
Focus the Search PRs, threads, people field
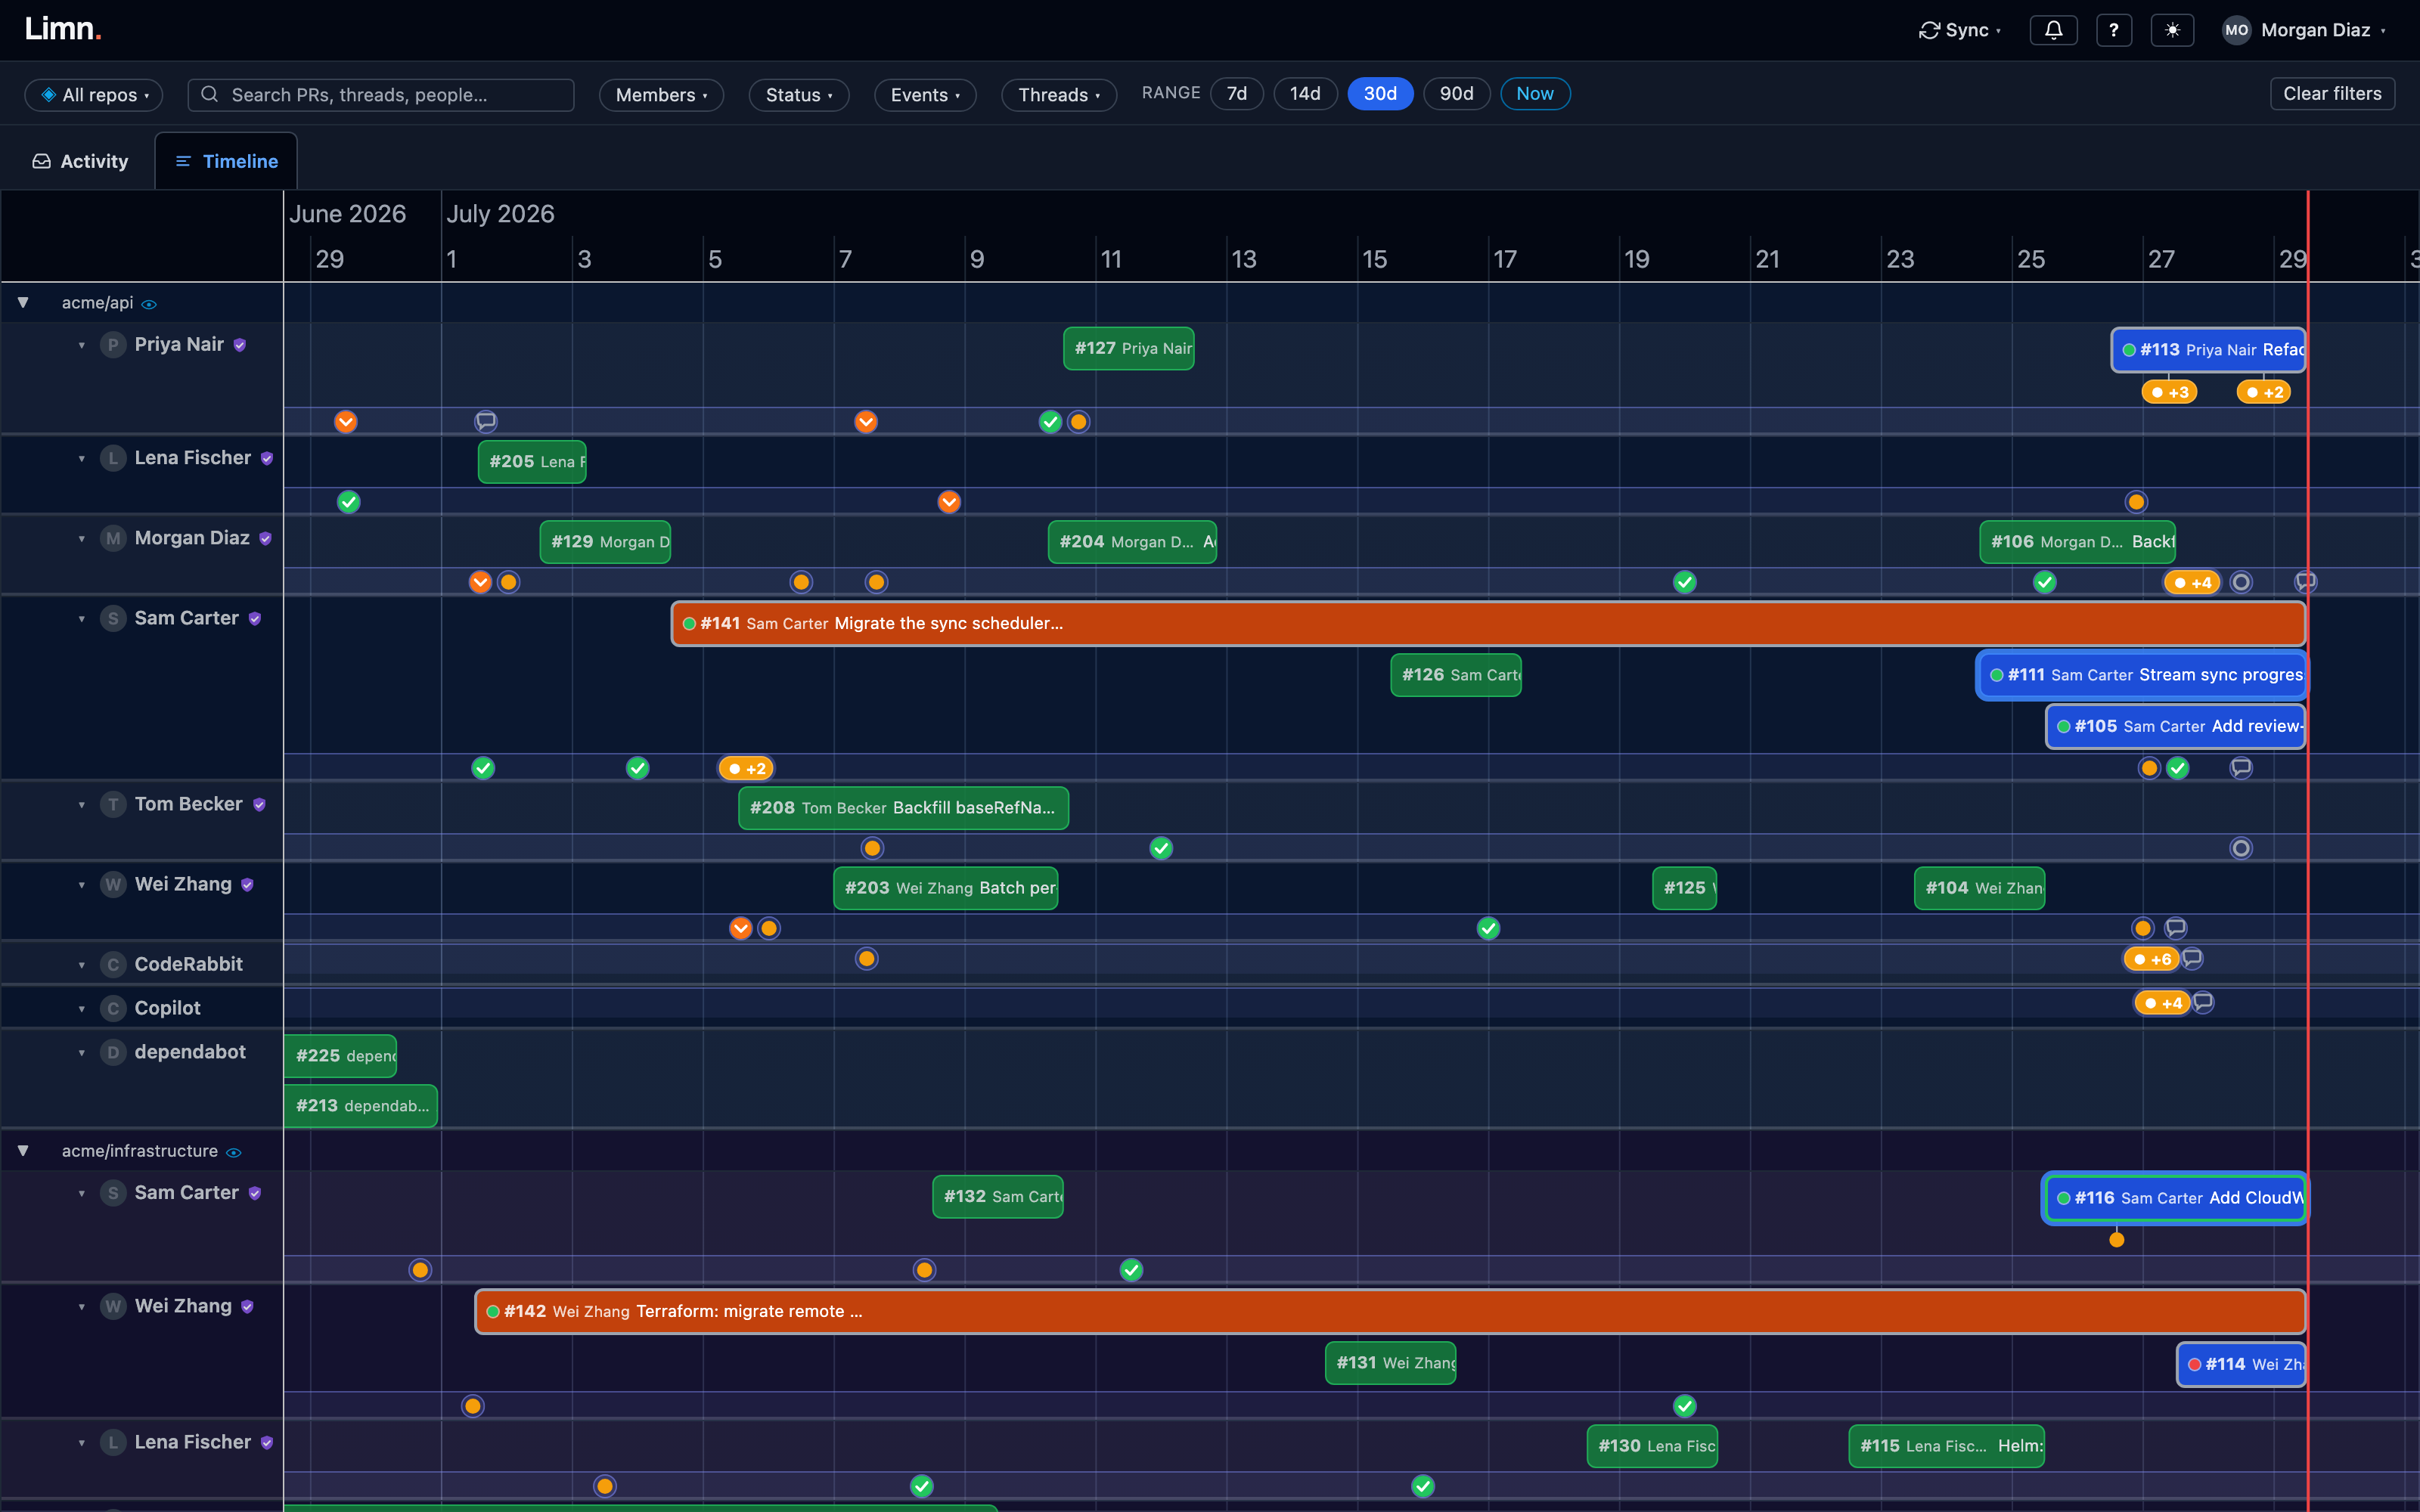381,94
